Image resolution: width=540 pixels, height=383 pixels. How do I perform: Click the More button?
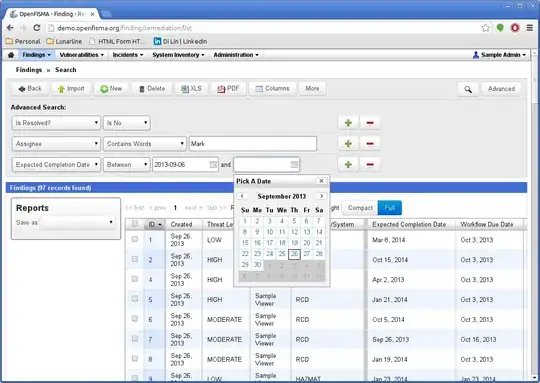click(312, 89)
